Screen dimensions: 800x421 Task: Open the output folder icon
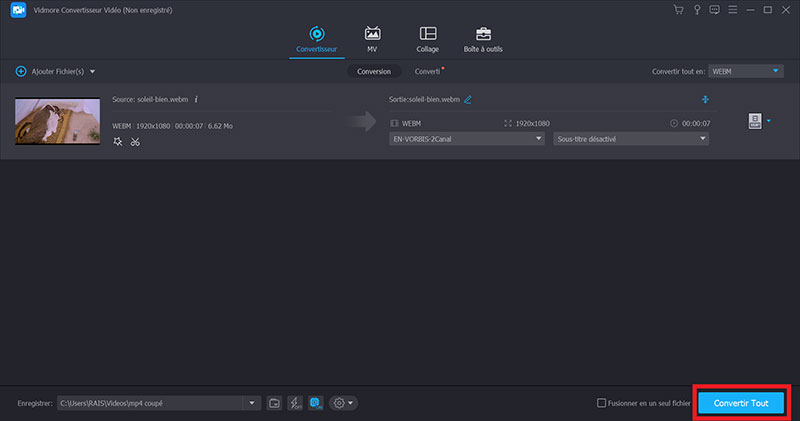[x=274, y=403]
